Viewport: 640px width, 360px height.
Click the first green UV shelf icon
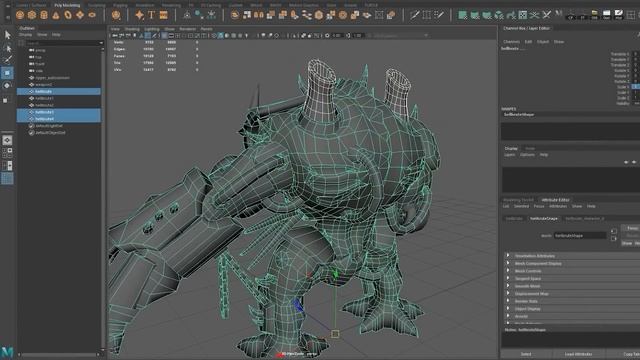coord(462,16)
